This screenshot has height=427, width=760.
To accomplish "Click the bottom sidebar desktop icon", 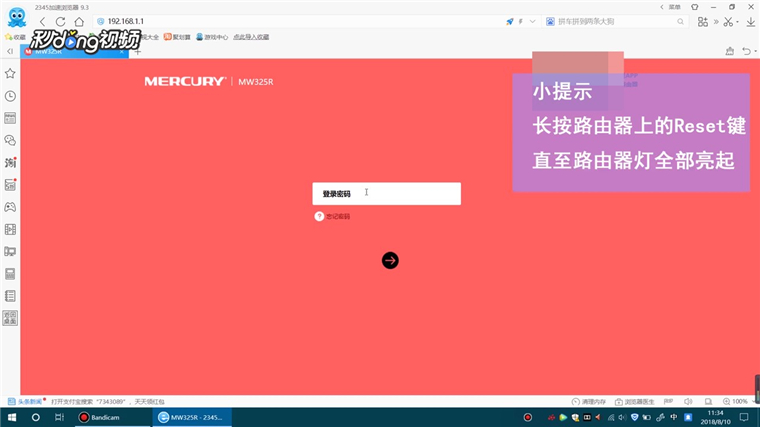I will tap(10, 318).
